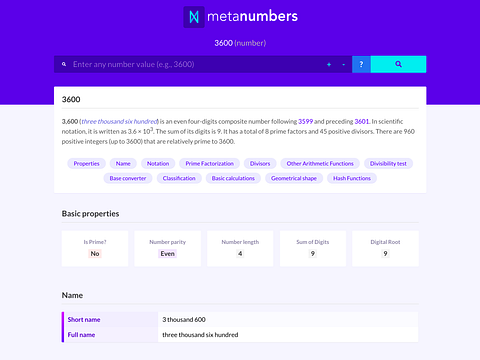Viewport: 480px width, 360px height.
Task: Click the minus decrement icon
Action: 344,64
